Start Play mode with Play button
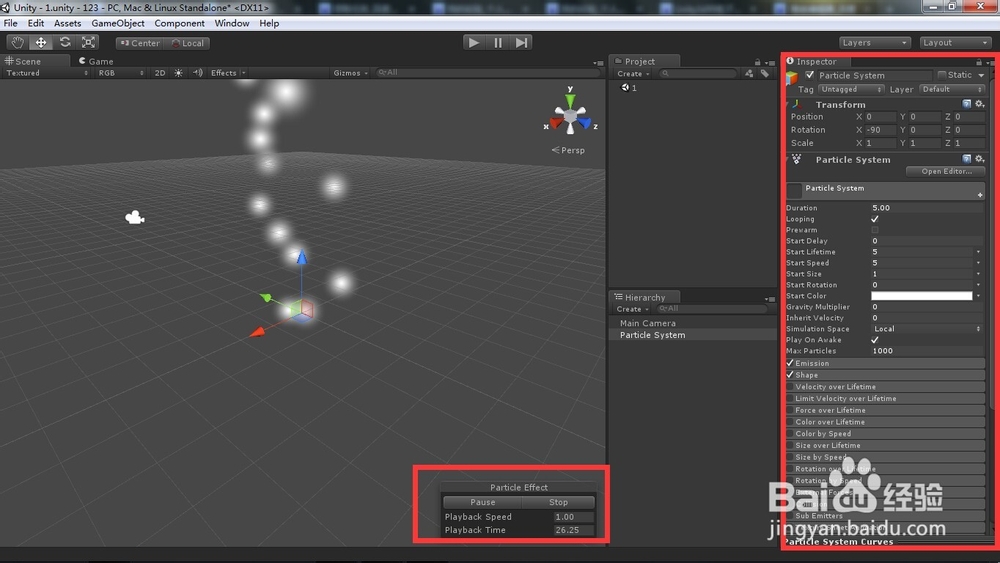This screenshot has height=563, width=1000. tap(473, 43)
